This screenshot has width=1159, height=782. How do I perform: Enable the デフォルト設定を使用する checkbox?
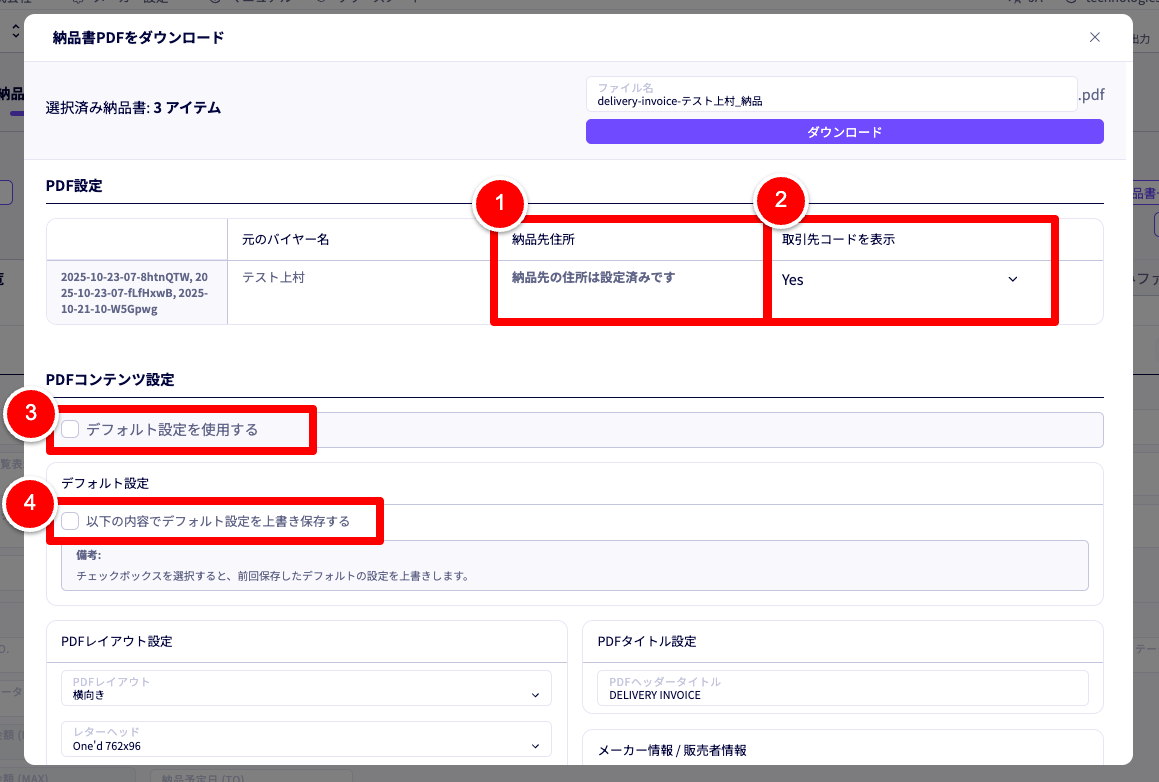pyautogui.click(x=69, y=428)
